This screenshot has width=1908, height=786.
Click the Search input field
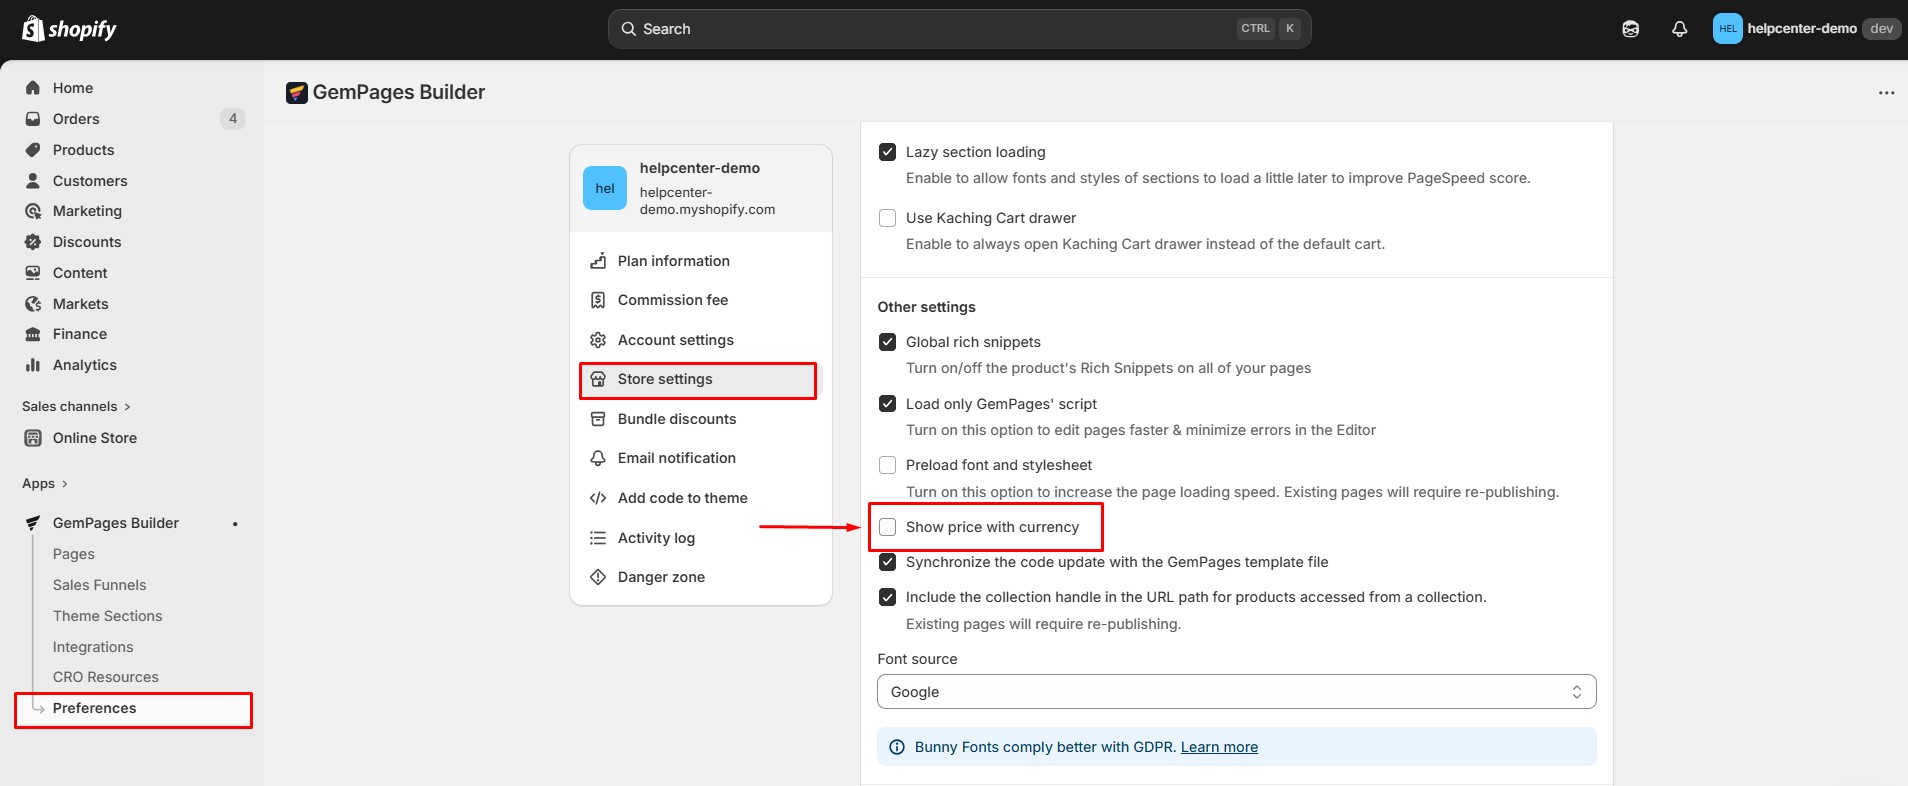pos(930,29)
